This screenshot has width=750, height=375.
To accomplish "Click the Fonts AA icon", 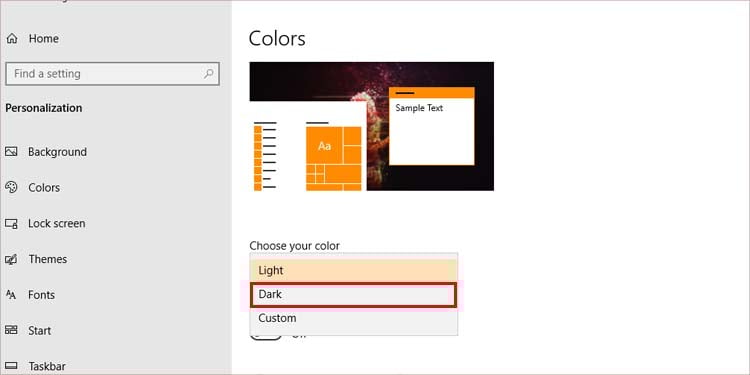I will pos(11,295).
